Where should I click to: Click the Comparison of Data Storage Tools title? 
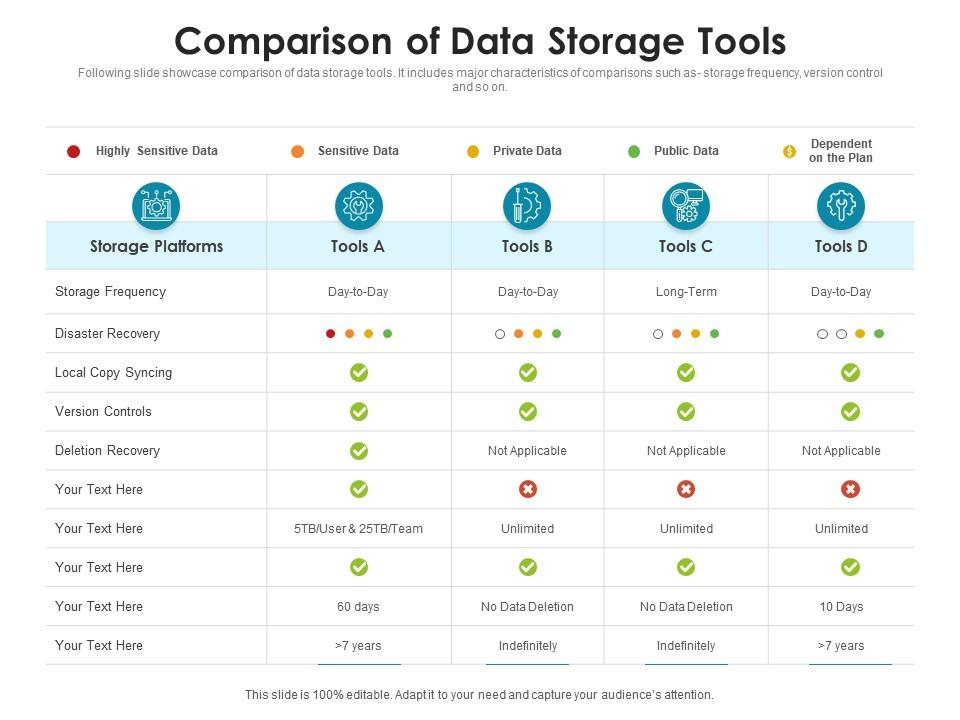[480, 42]
